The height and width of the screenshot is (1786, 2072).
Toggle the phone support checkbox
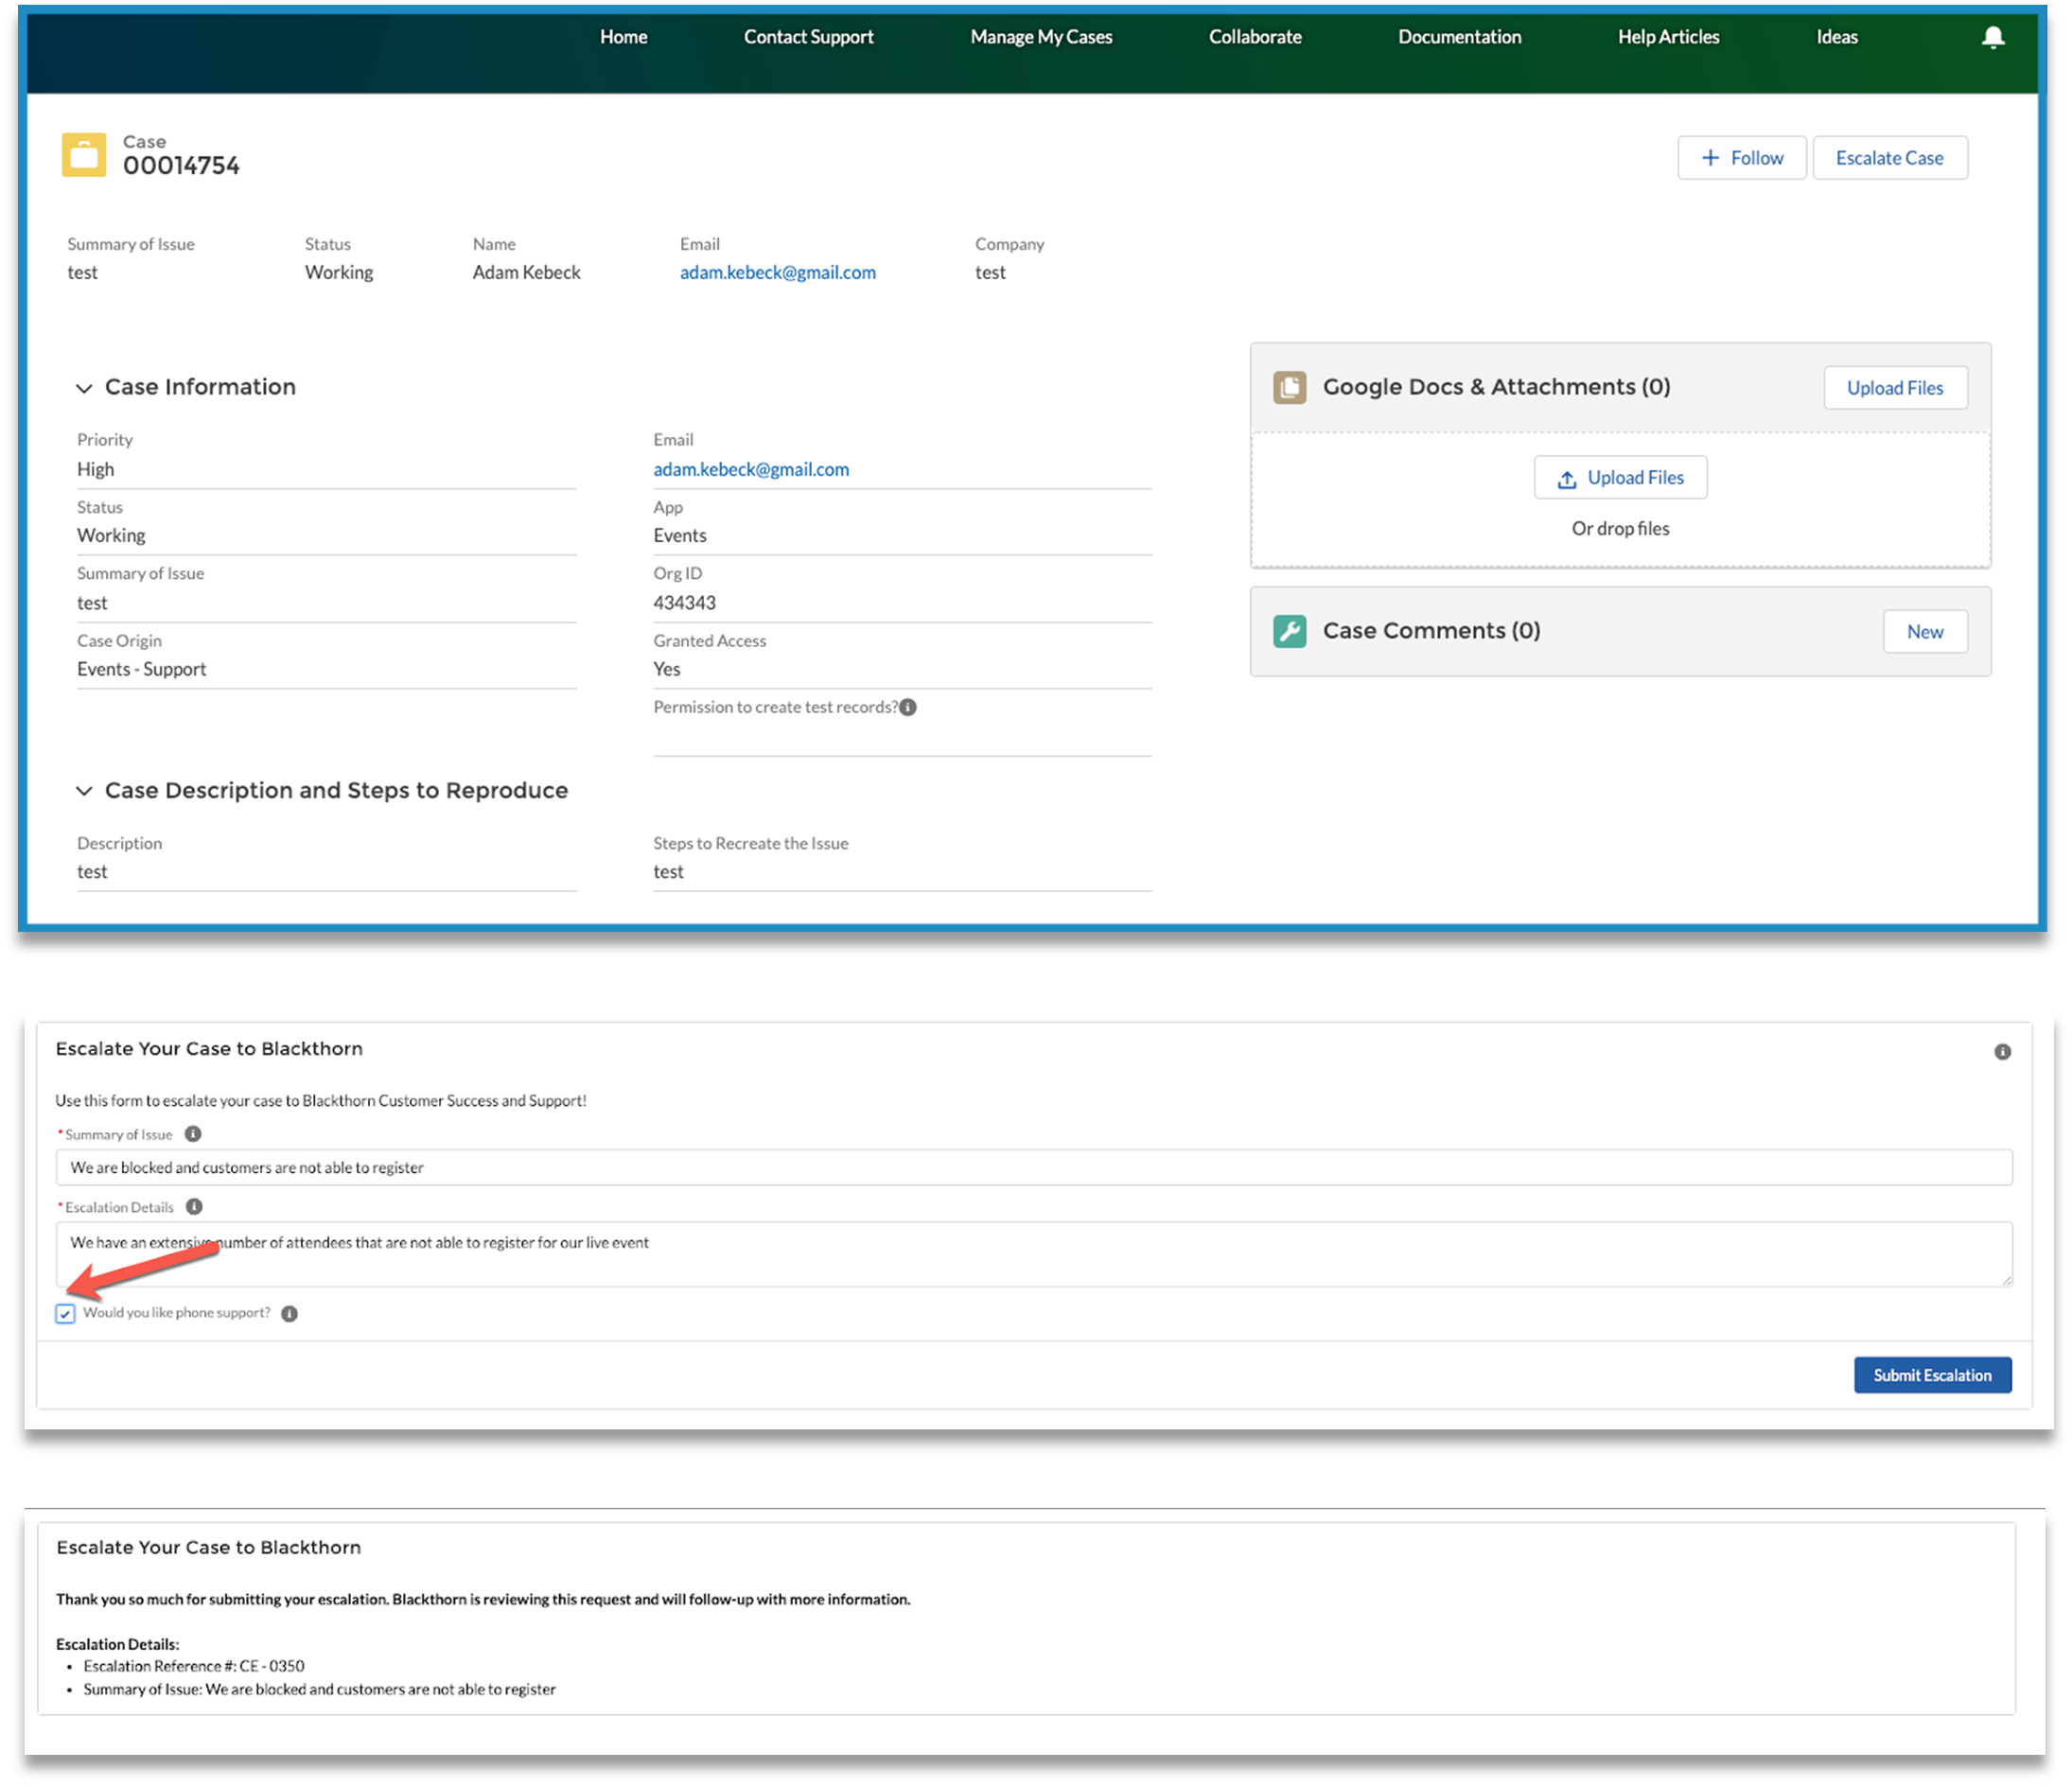65,1314
